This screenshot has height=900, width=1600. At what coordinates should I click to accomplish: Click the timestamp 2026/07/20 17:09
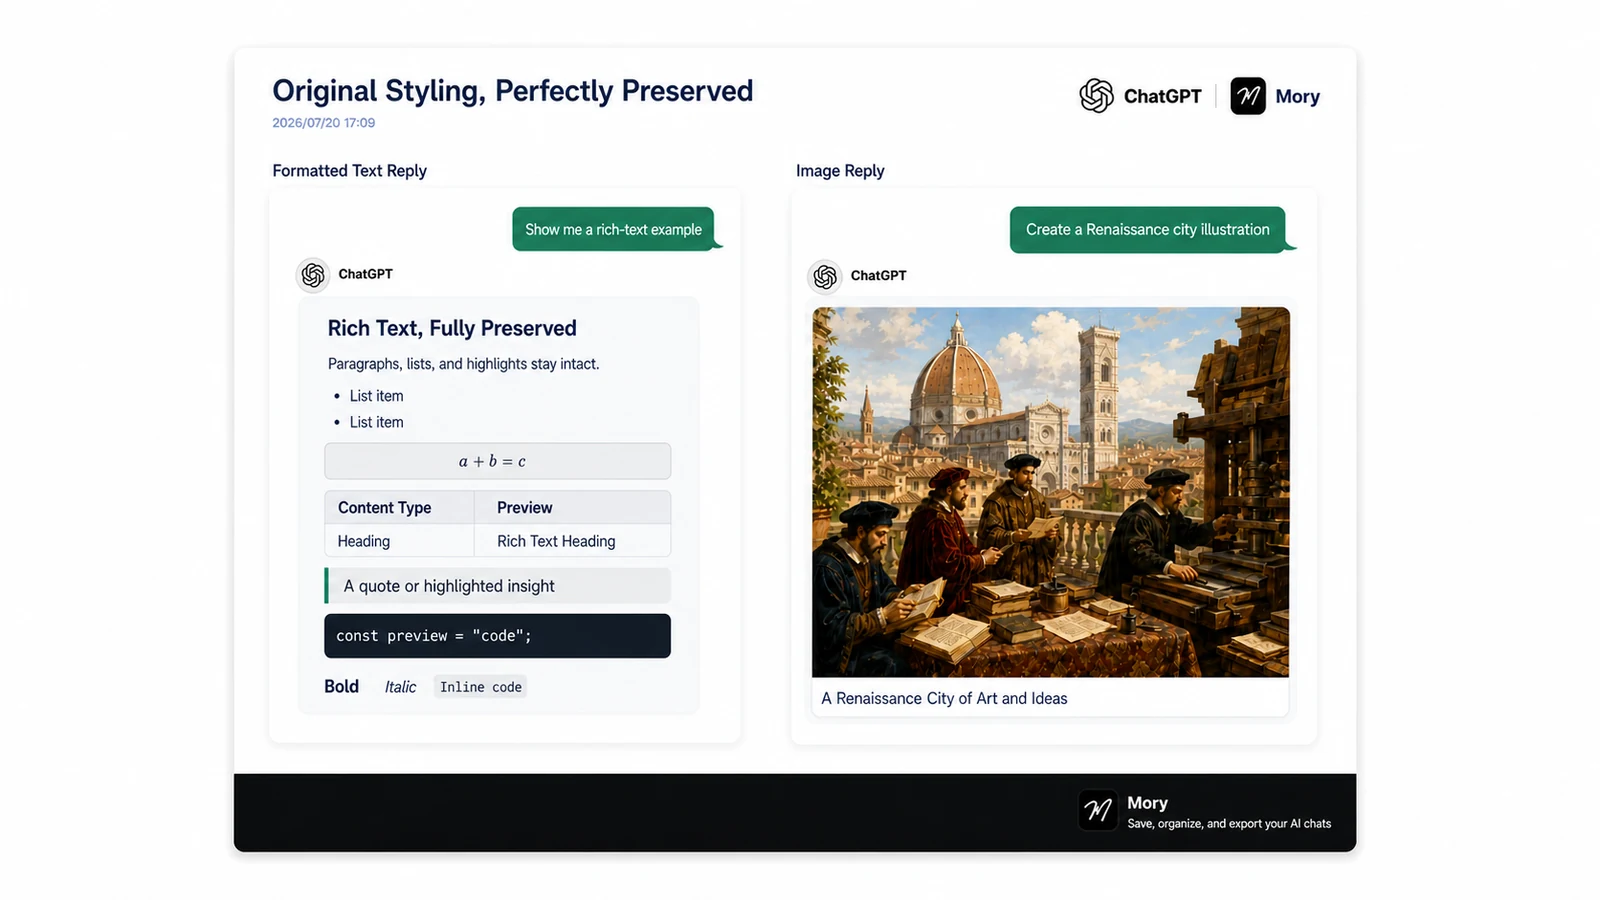coord(324,123)
